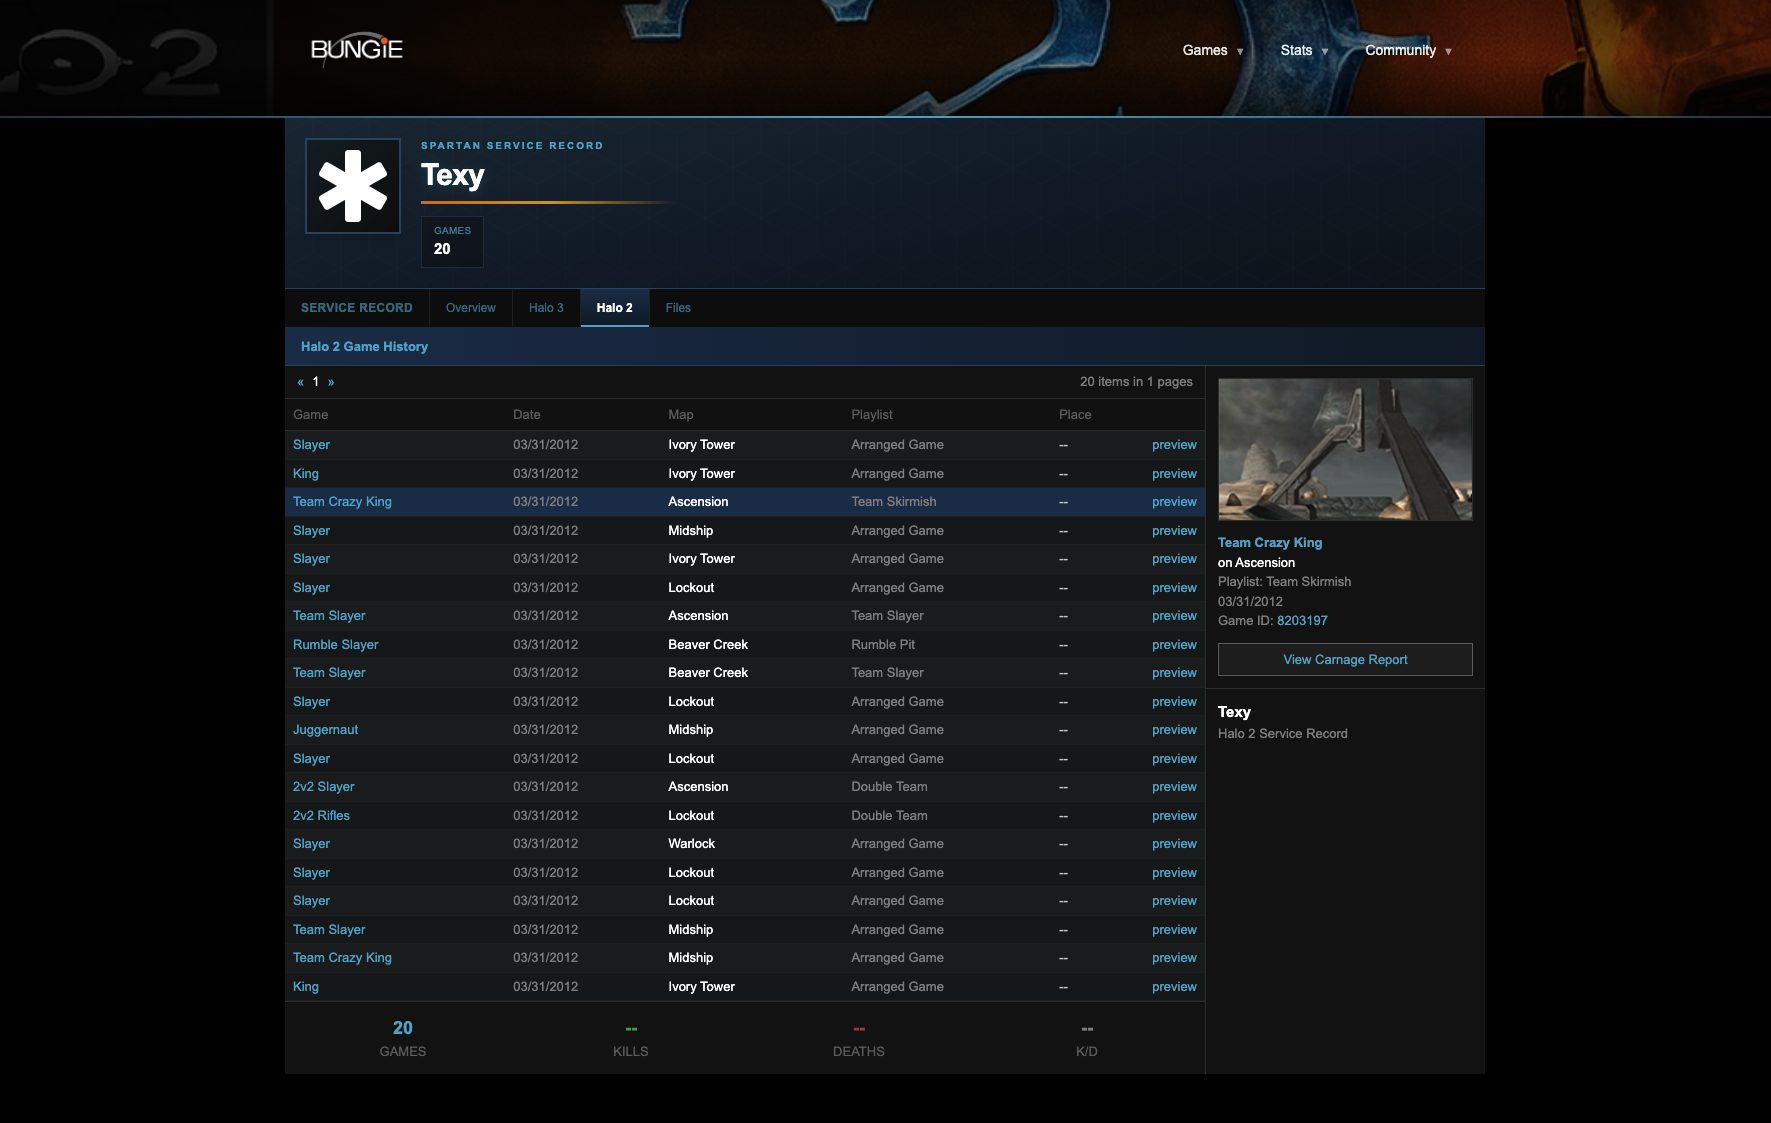Open the Juggernaut game link
1771x1123 pixels.
(326, 730)
